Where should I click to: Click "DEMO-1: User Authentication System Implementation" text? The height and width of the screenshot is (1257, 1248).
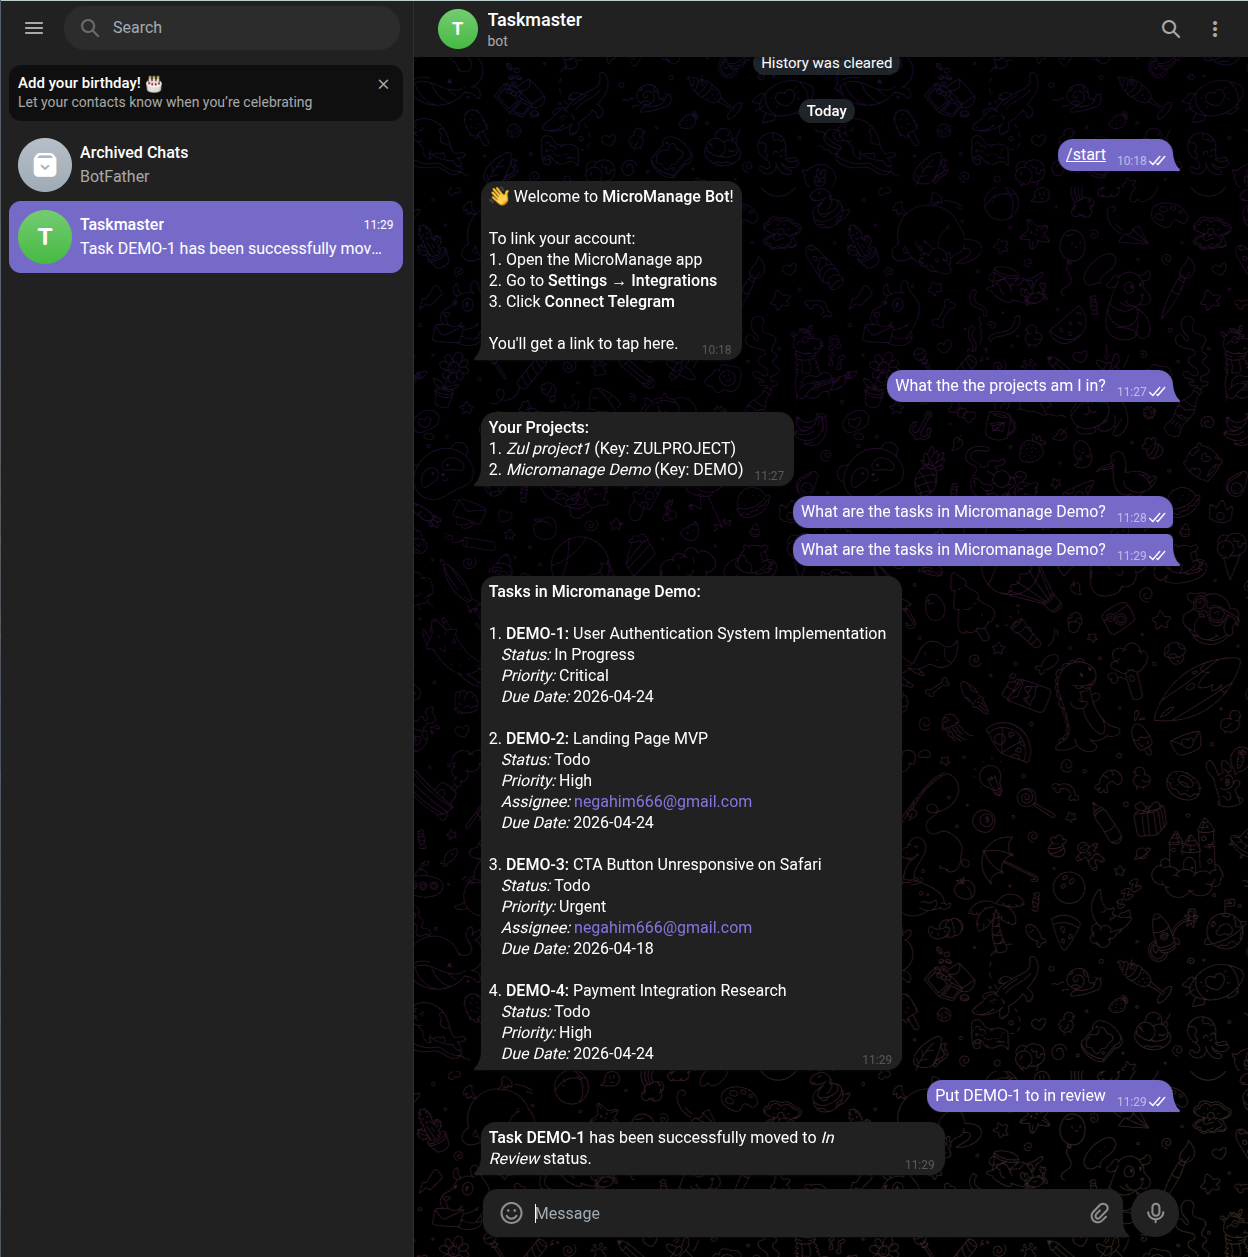coord(696,634)
